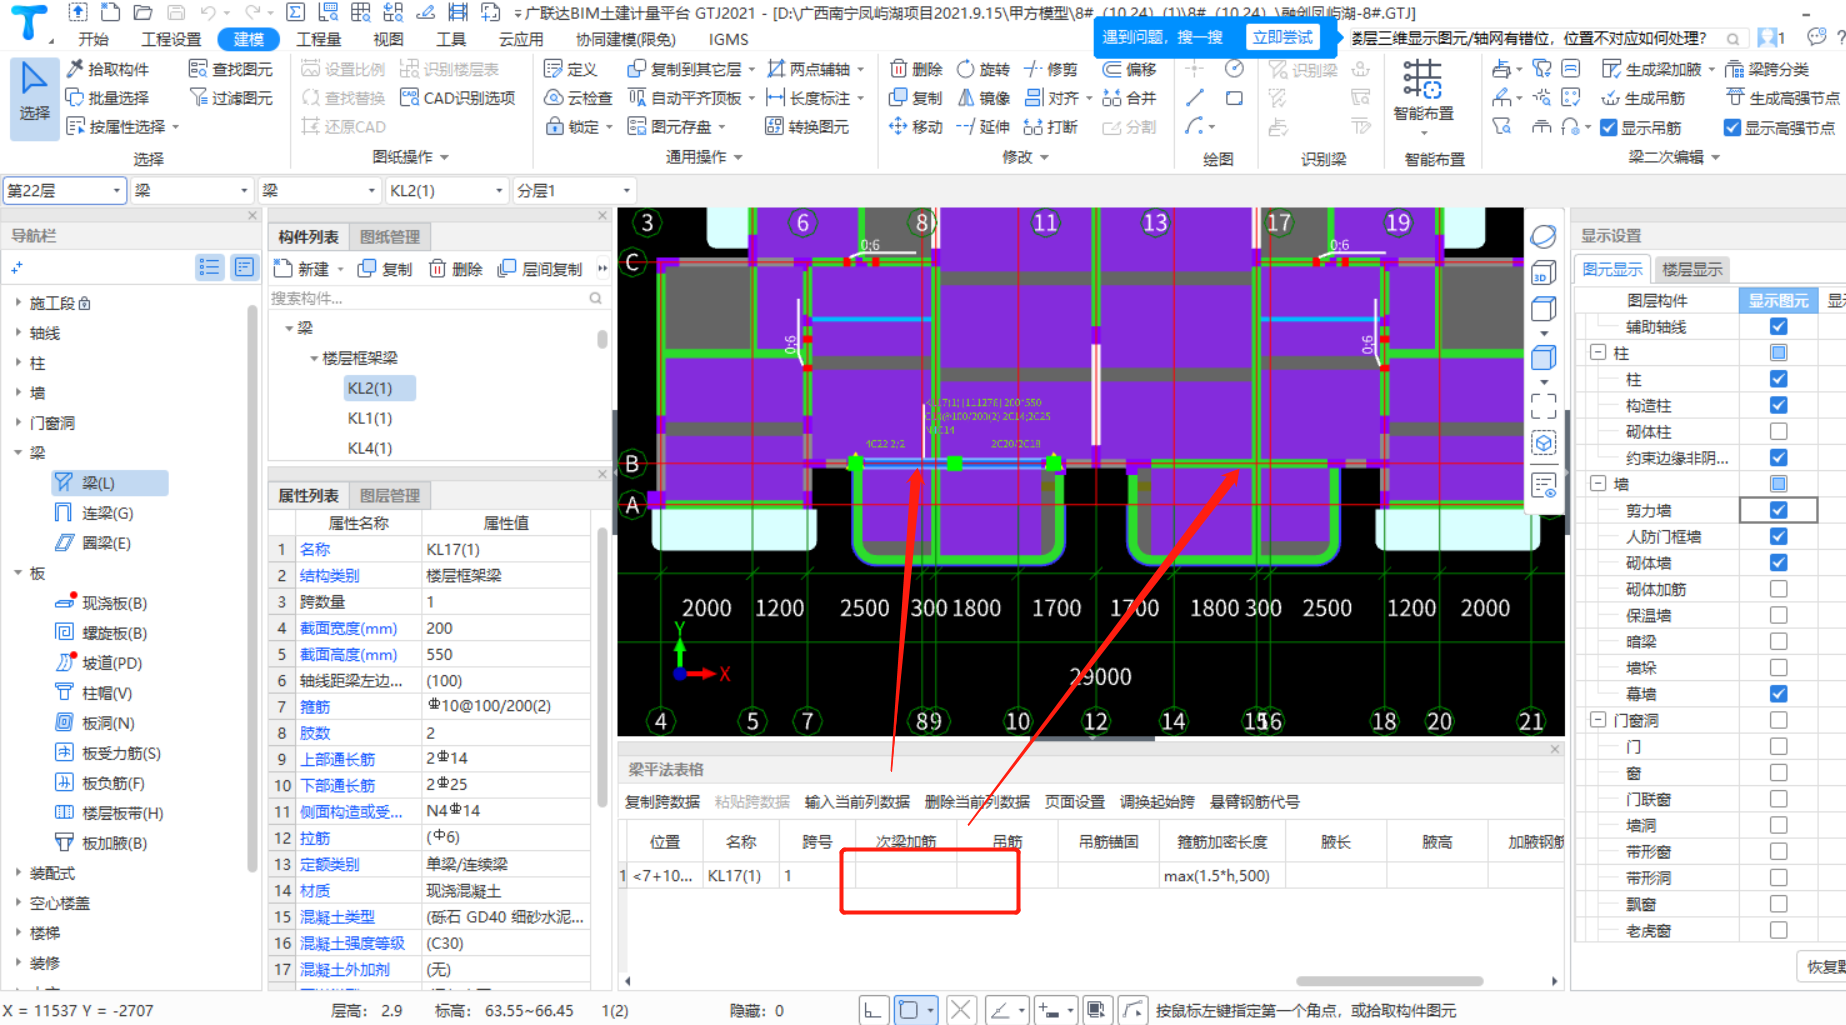Collapse 柱 group in display settings

(x=1598, y=353)
